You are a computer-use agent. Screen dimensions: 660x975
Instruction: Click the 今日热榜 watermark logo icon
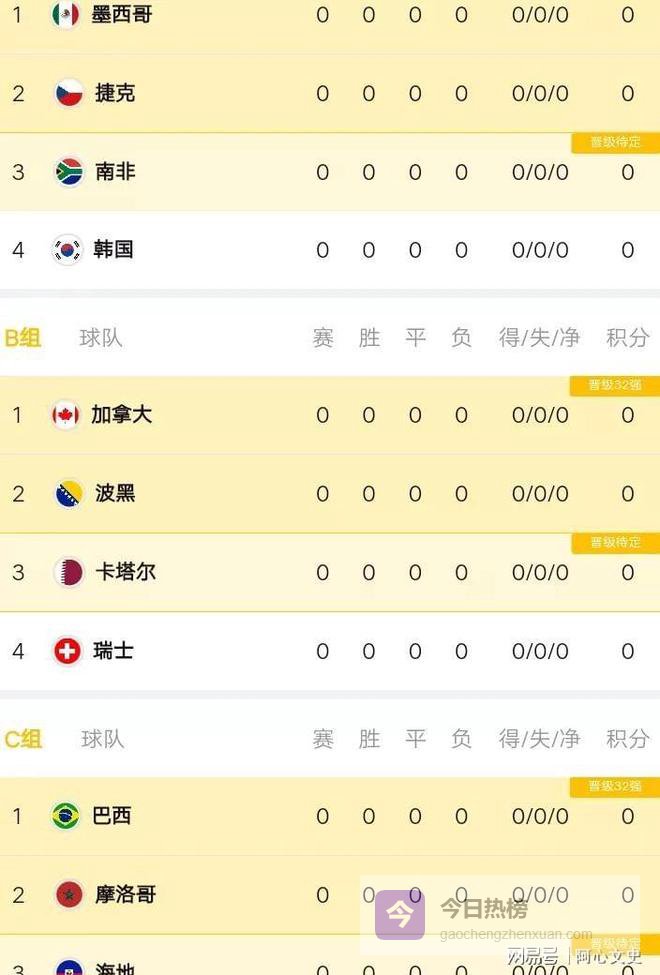(x=400, y=914)
